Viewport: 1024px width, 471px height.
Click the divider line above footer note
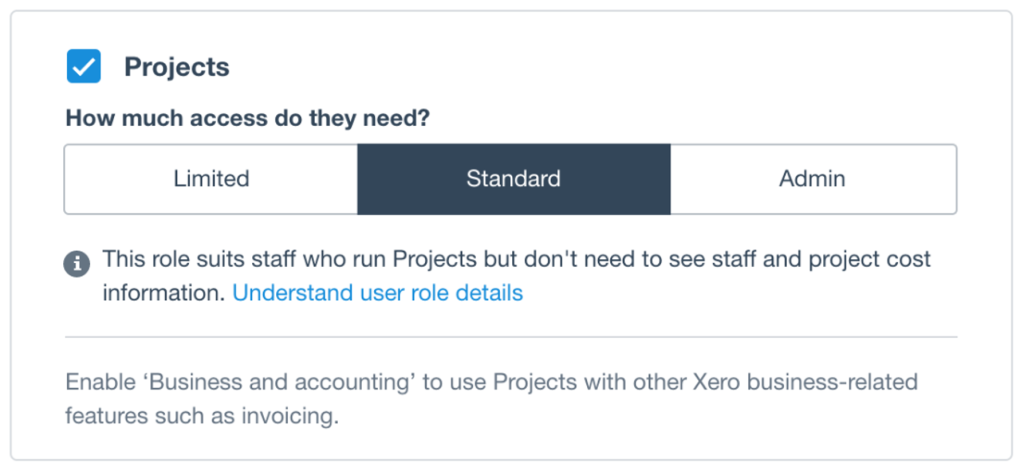coord(511,337)
